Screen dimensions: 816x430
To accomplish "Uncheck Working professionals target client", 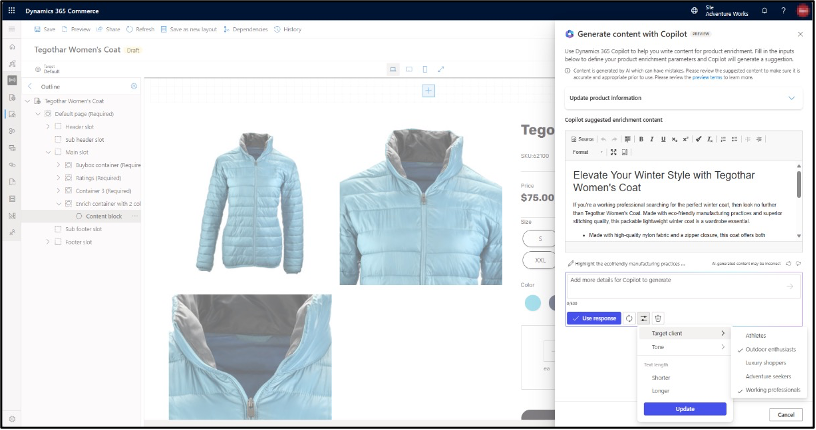I will [770, 390].
